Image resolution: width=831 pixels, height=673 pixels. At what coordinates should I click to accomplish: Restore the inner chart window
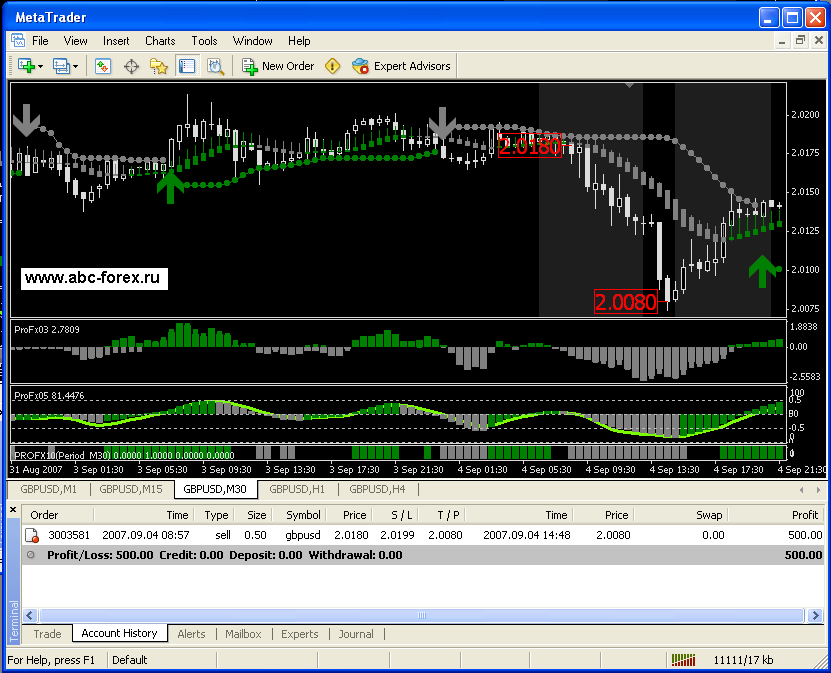pos(800,41)
